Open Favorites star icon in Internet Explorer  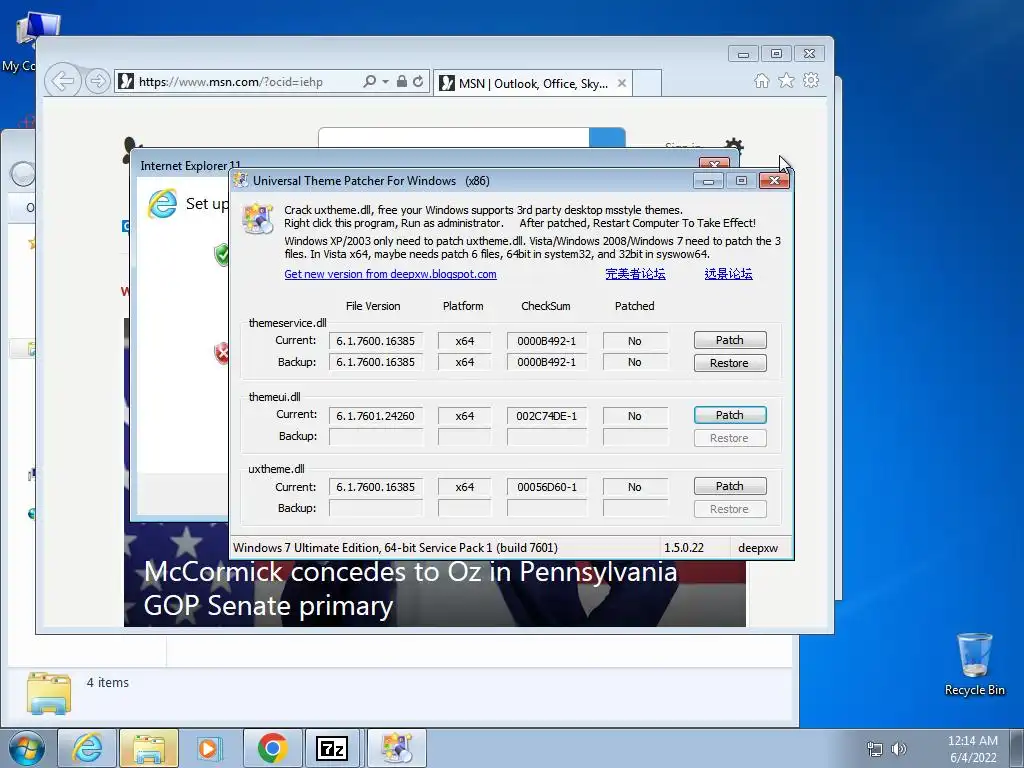click(786, 80)
